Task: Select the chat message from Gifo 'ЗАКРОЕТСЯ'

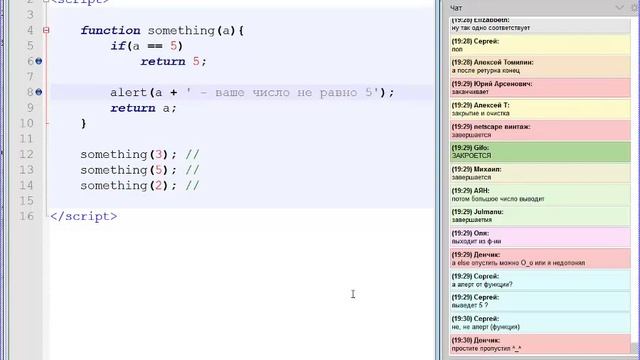Action: 540,151
